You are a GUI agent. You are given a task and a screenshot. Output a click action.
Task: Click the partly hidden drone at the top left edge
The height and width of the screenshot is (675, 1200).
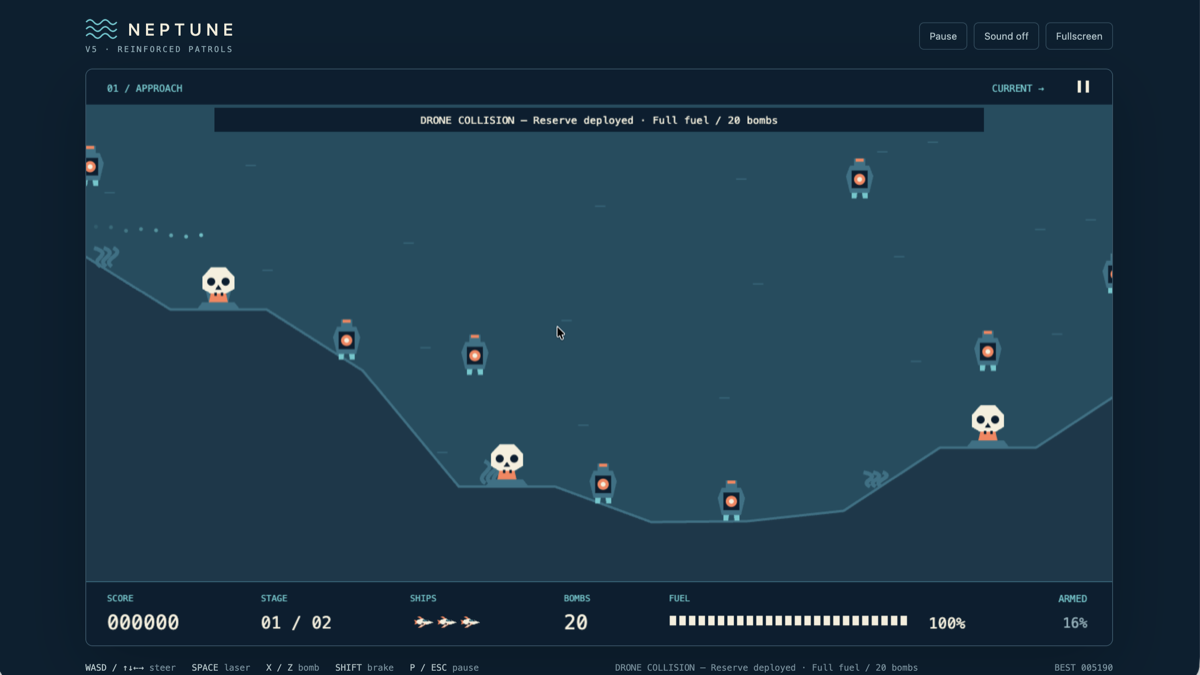pos(93,166)
